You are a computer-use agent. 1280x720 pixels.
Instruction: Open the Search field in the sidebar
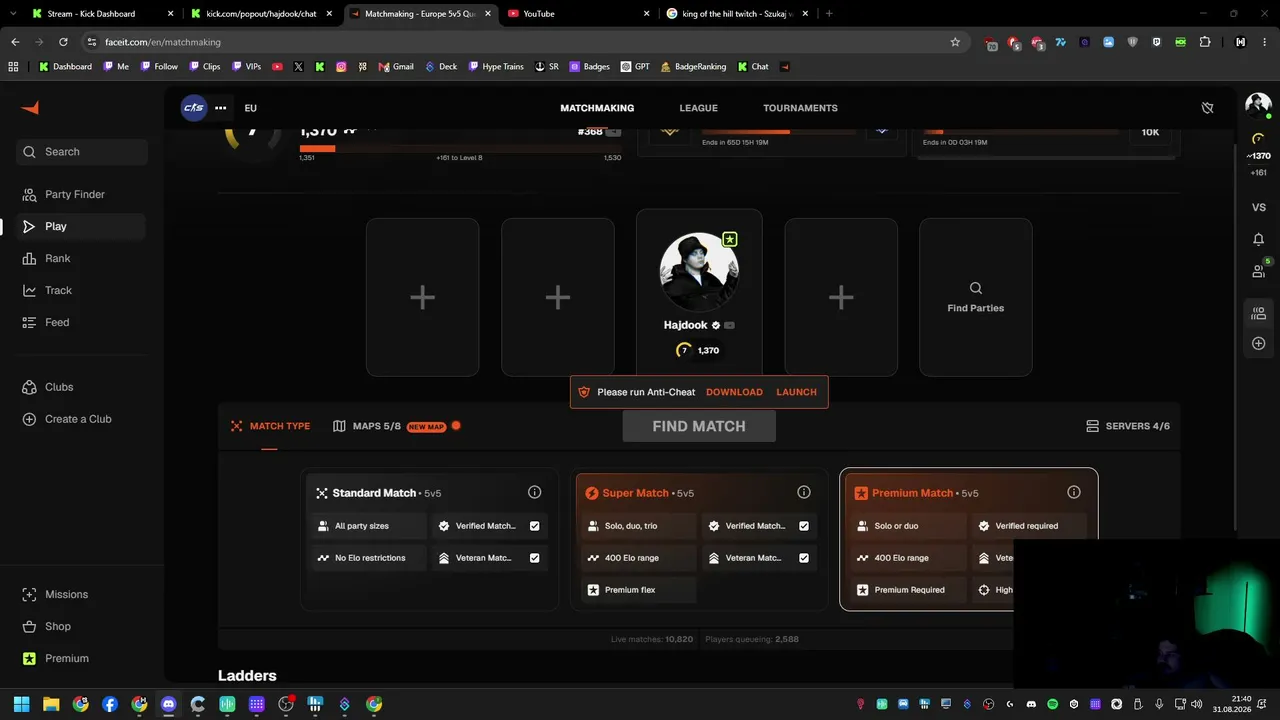click(x=83, y=152)
